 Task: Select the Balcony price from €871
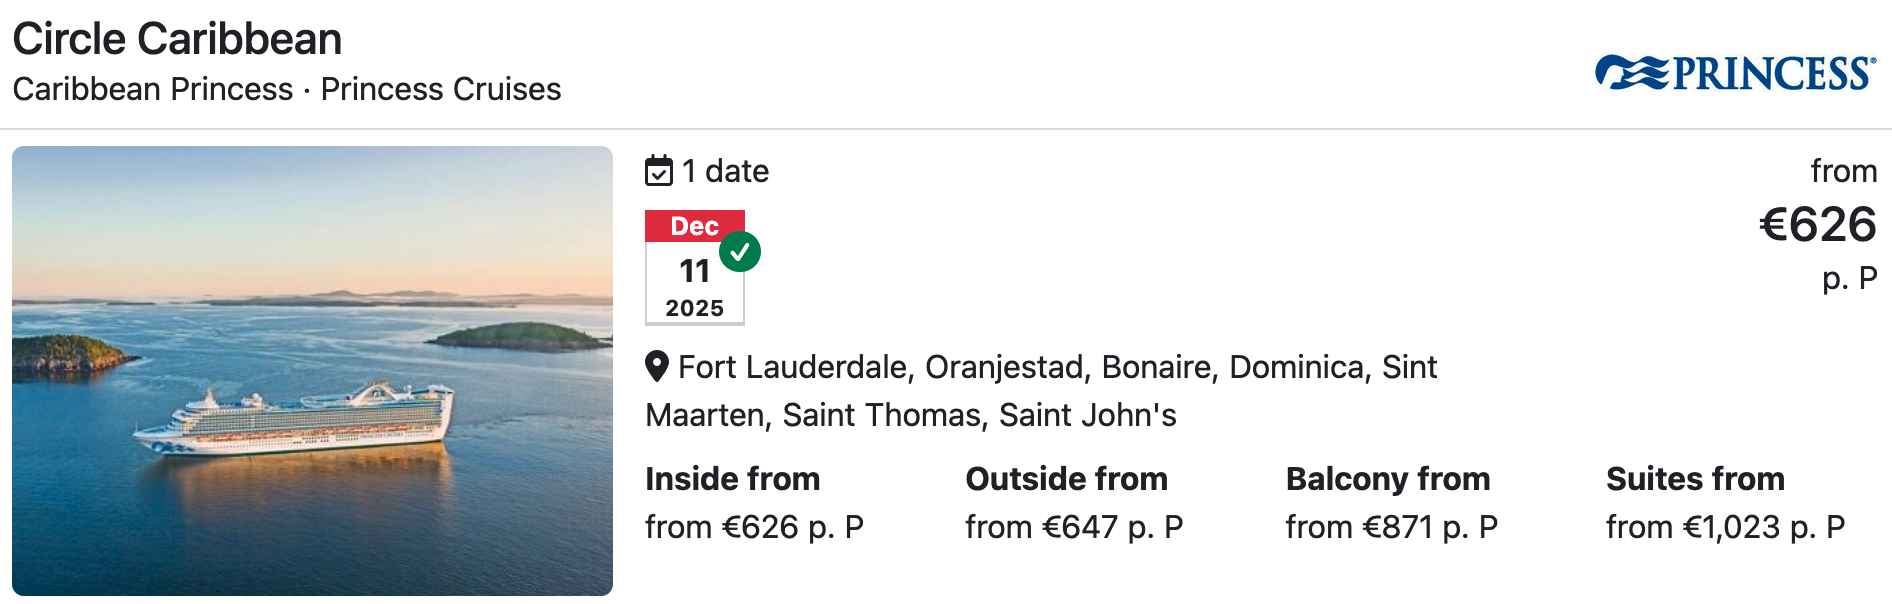(x=1392, y=527)
